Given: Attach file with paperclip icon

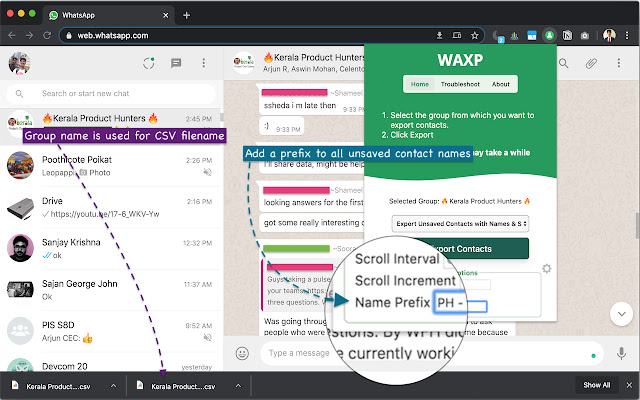Looking at the screenshot, I should tap(591, 63).
